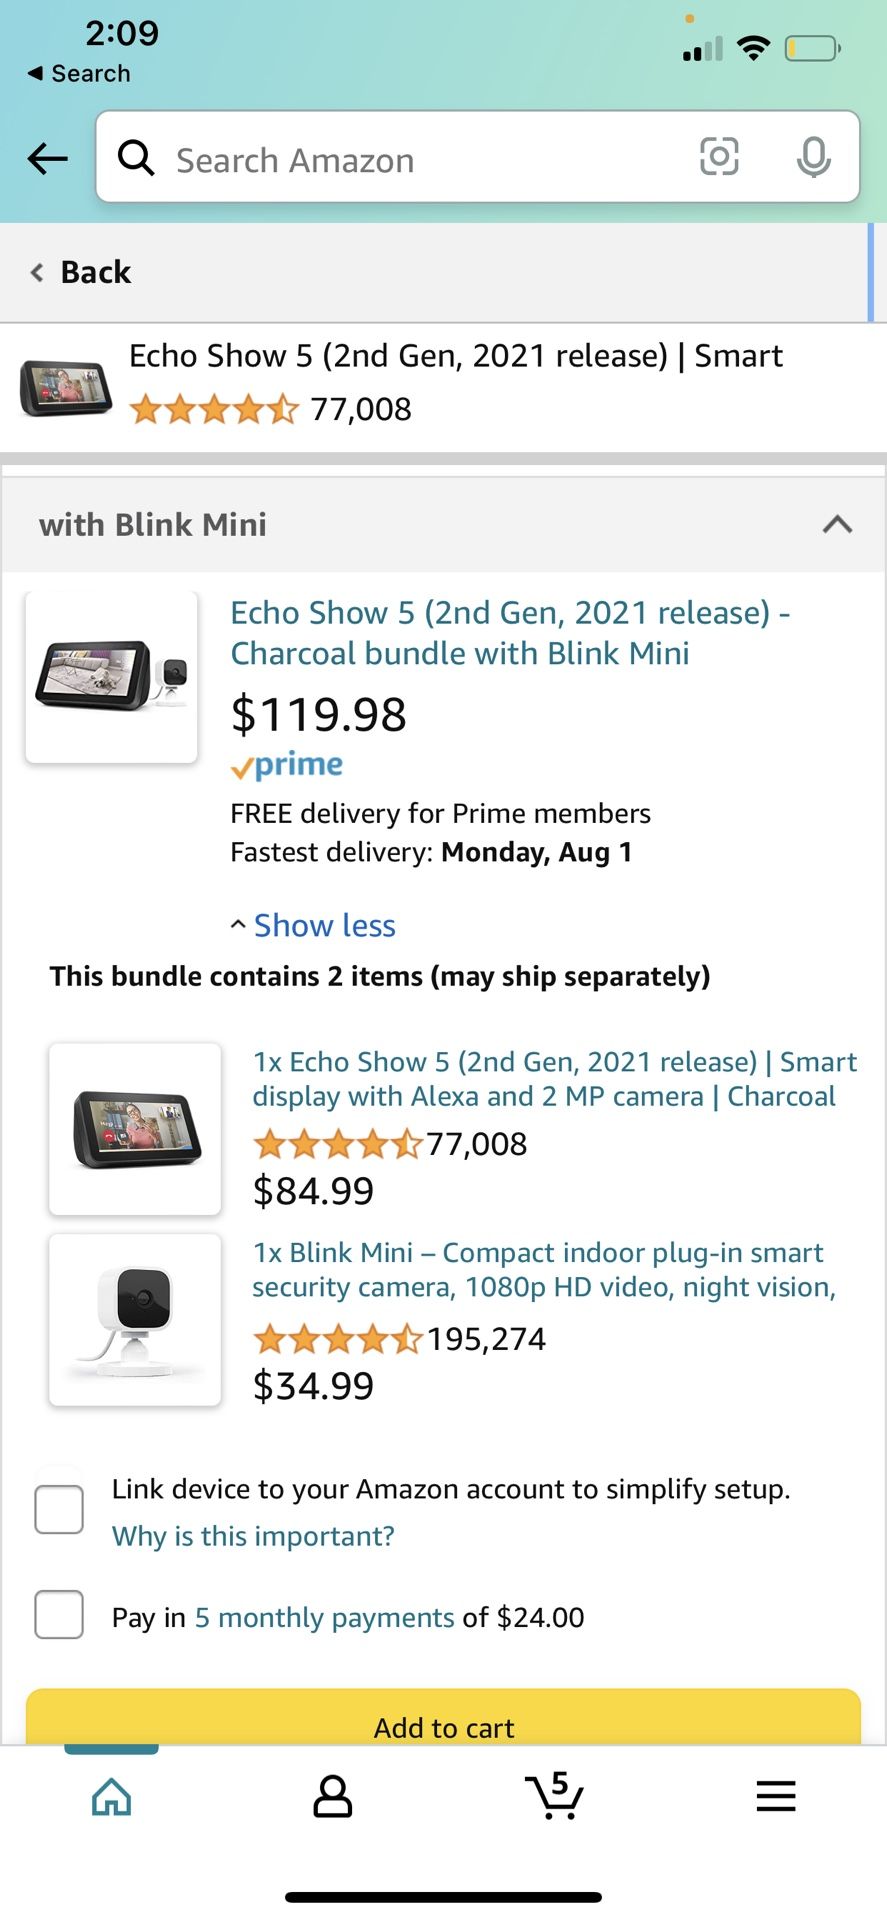Tap Show less to collapse bundle details
The width and height of the screenshot is (887, 1920).
point(312,925)
